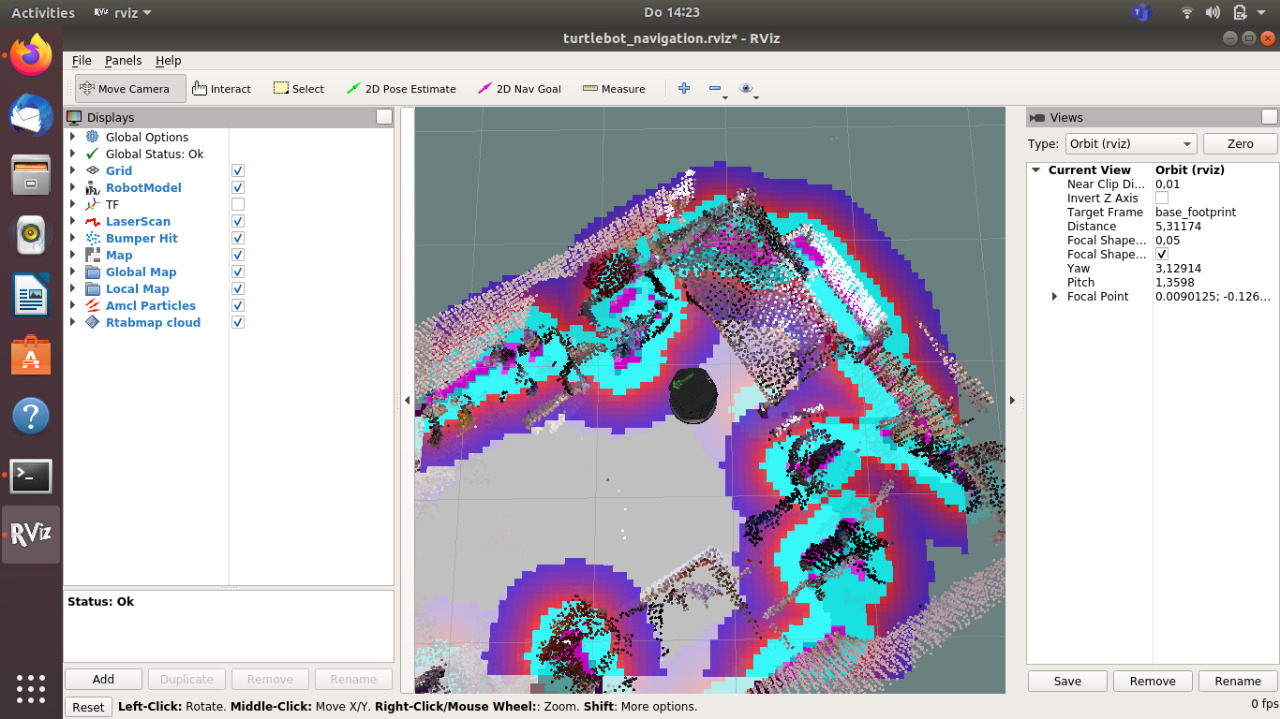
Task: Open Firefox from the dock
Action: (x=31, y=55)
